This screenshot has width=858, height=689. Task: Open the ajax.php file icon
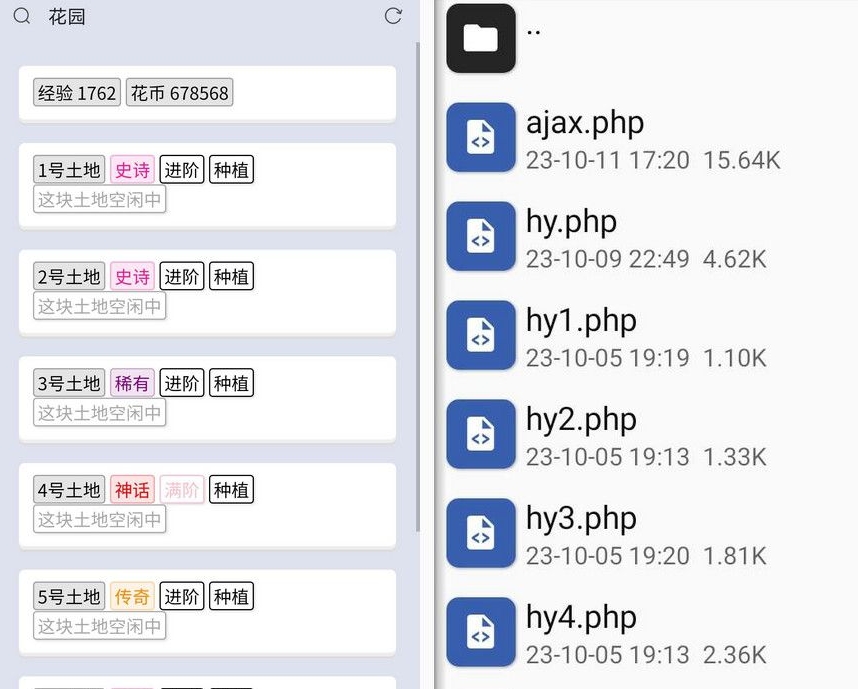point(481,137)
